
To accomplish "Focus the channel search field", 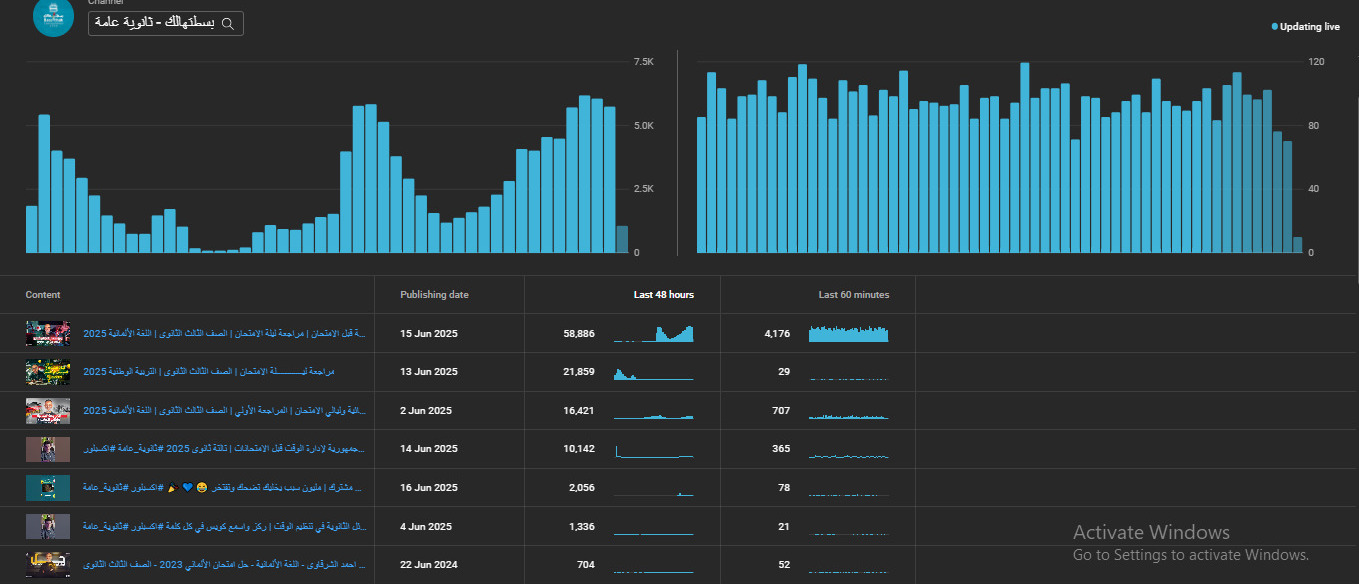I will click(x=166, y=23).
